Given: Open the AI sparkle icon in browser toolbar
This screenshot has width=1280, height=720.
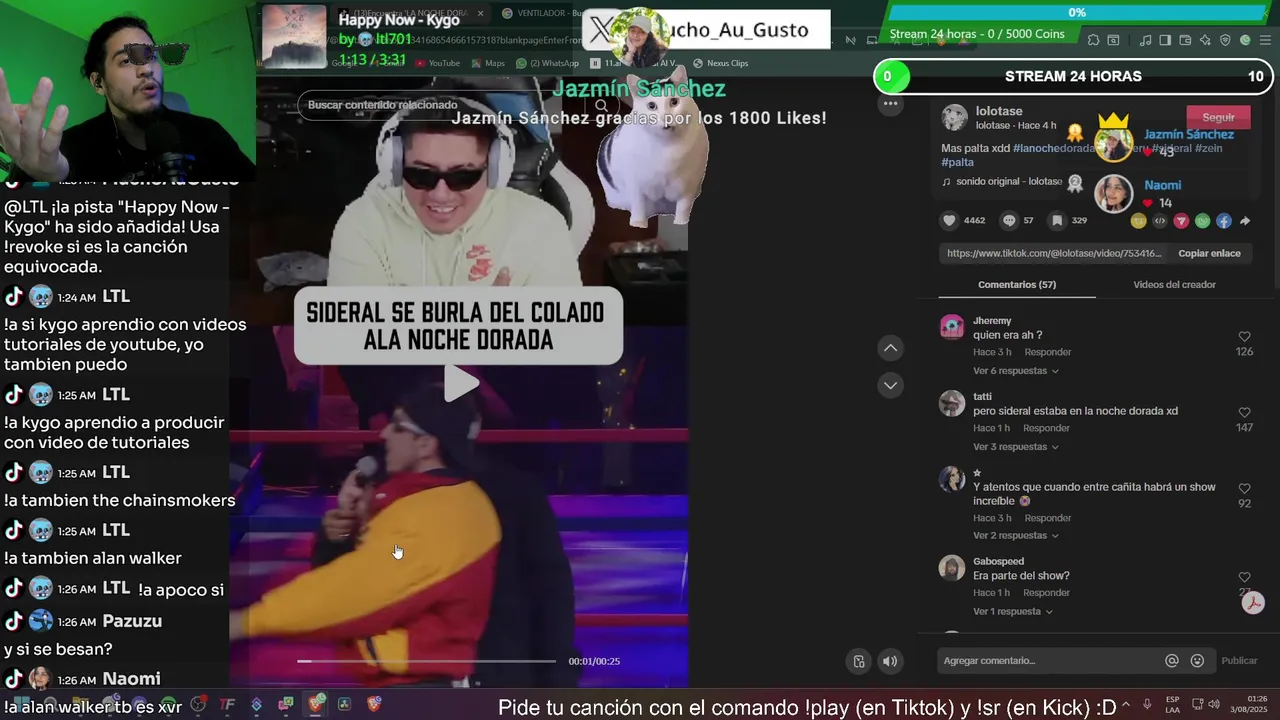Looking at the screenshot, I should [x=1205, y=40].
